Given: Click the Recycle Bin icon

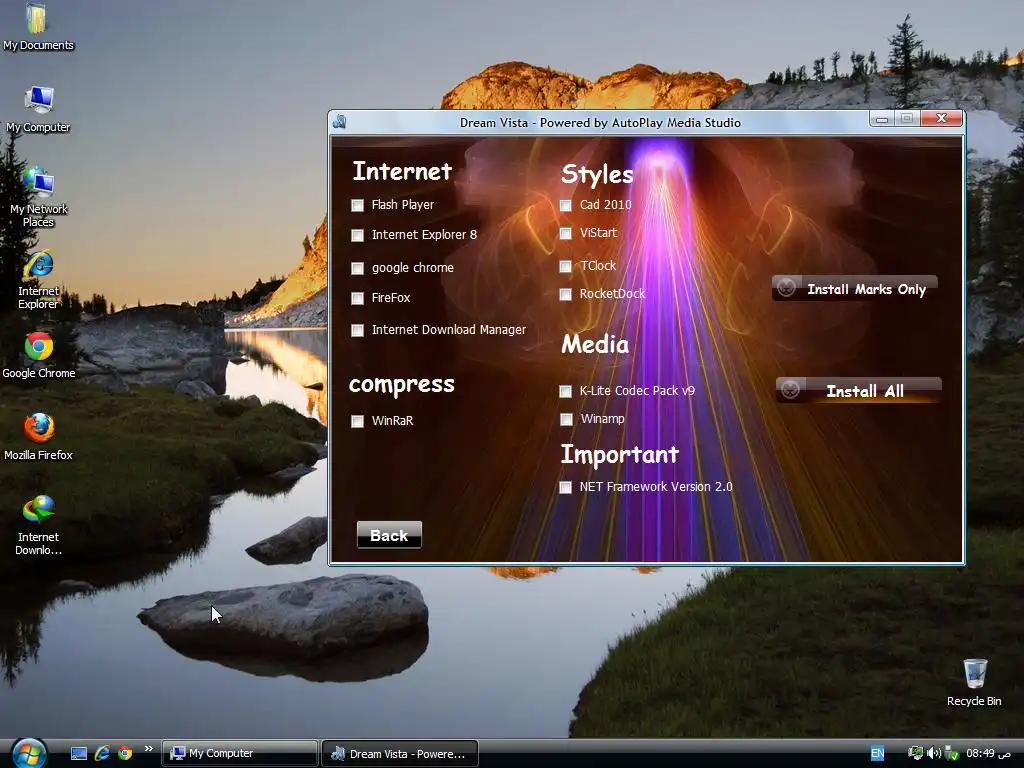Looking at the screenshot, I should [x=974, y=682].
